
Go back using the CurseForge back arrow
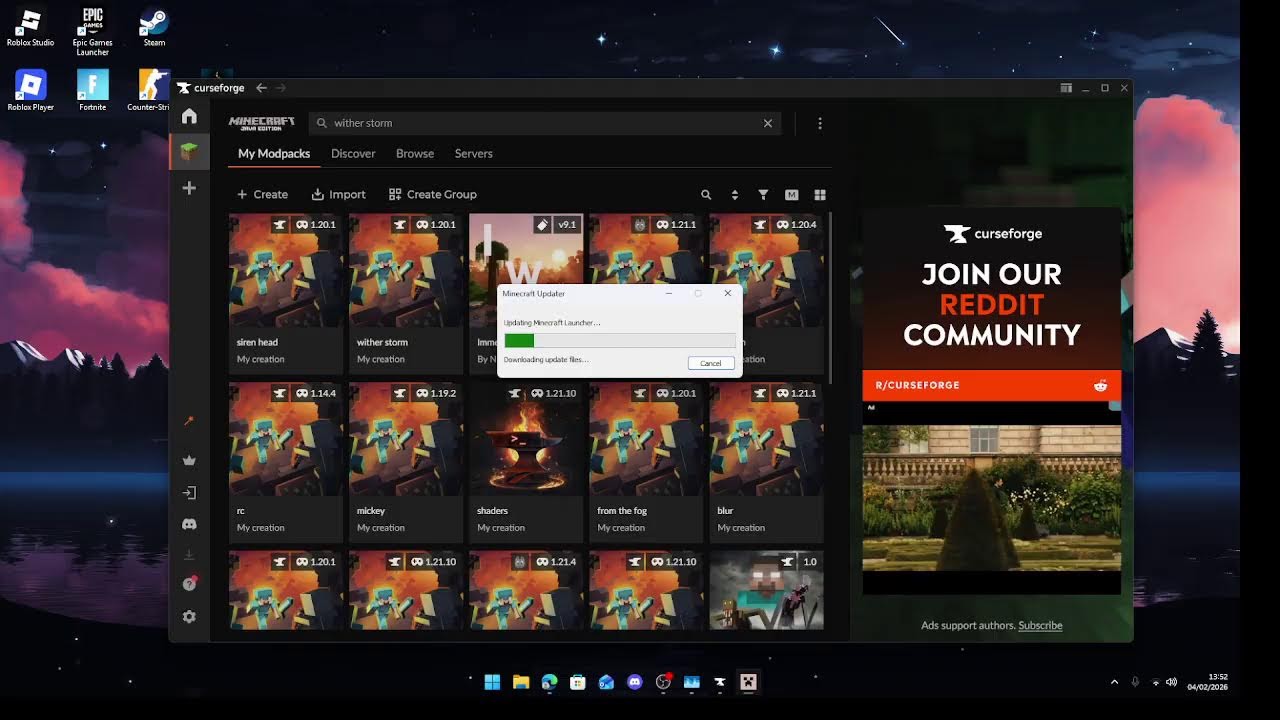[261, 88]
